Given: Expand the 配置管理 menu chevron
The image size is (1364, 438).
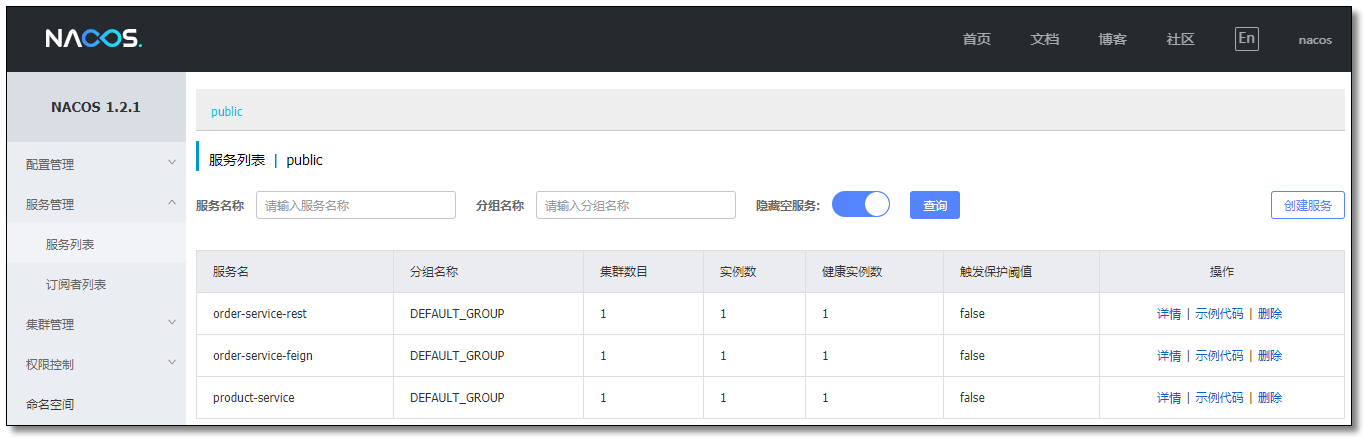Looking at the screenshot, I should click(x=171, y=162).
